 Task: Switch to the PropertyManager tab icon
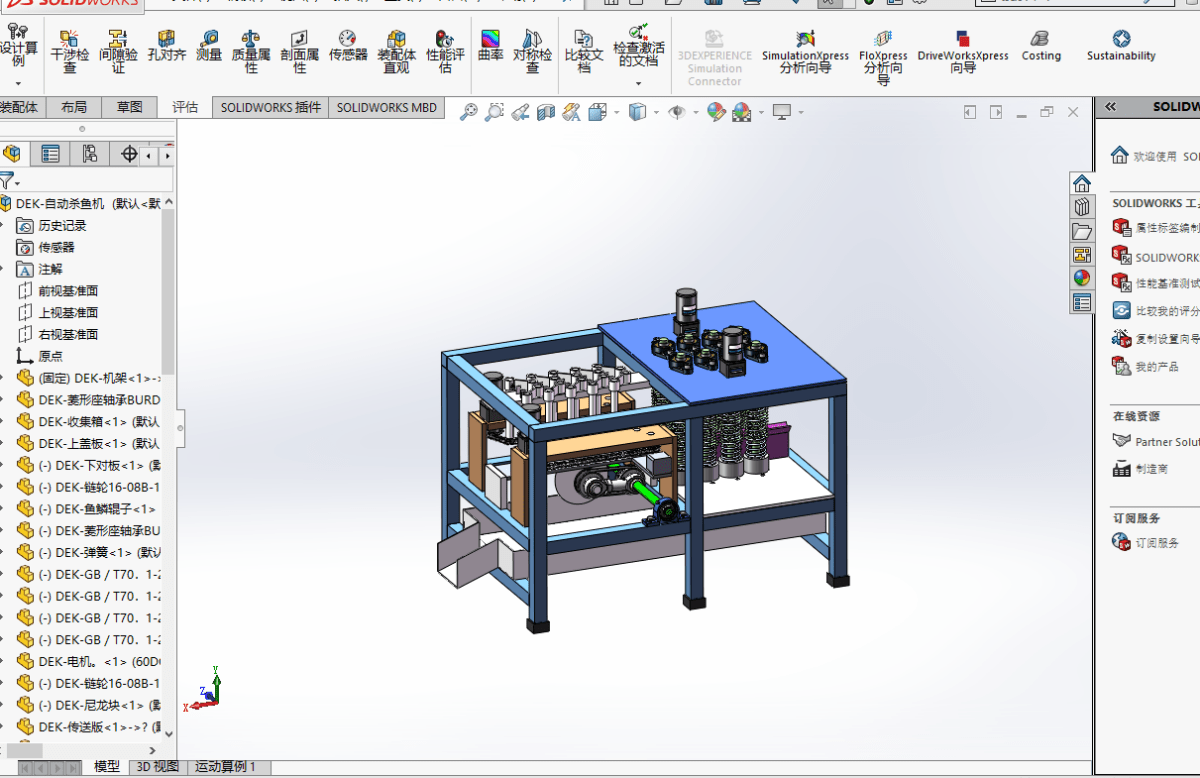pyautogui.click(x=51, y=154)
